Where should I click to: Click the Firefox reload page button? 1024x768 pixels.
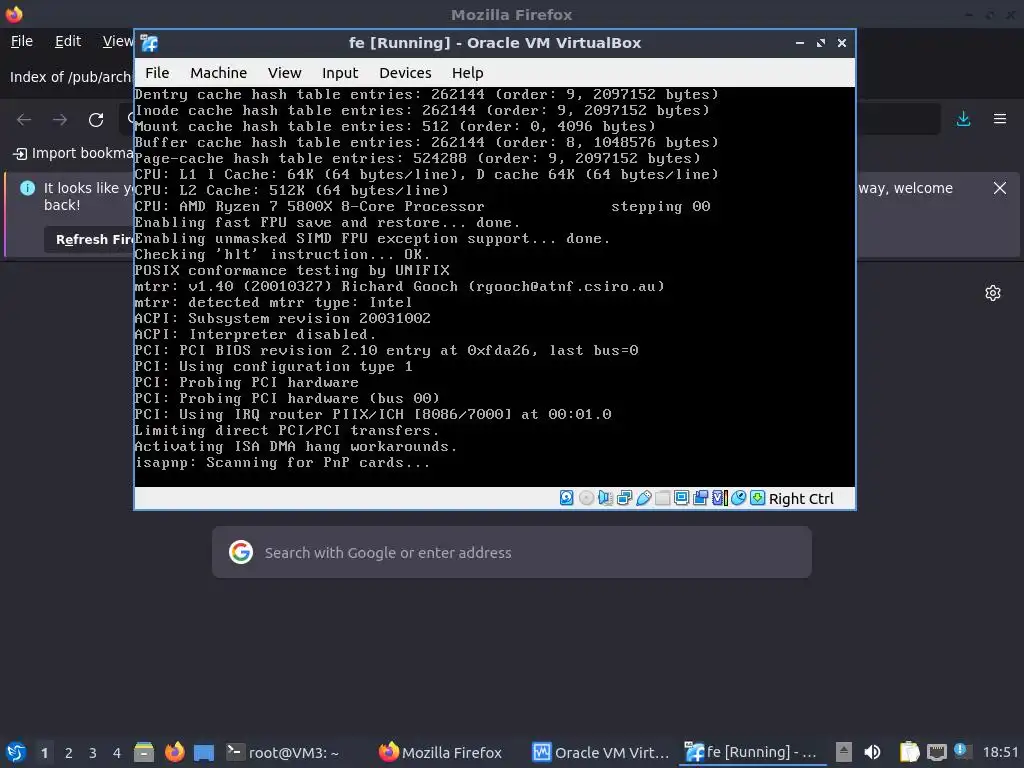click(96, 120)
